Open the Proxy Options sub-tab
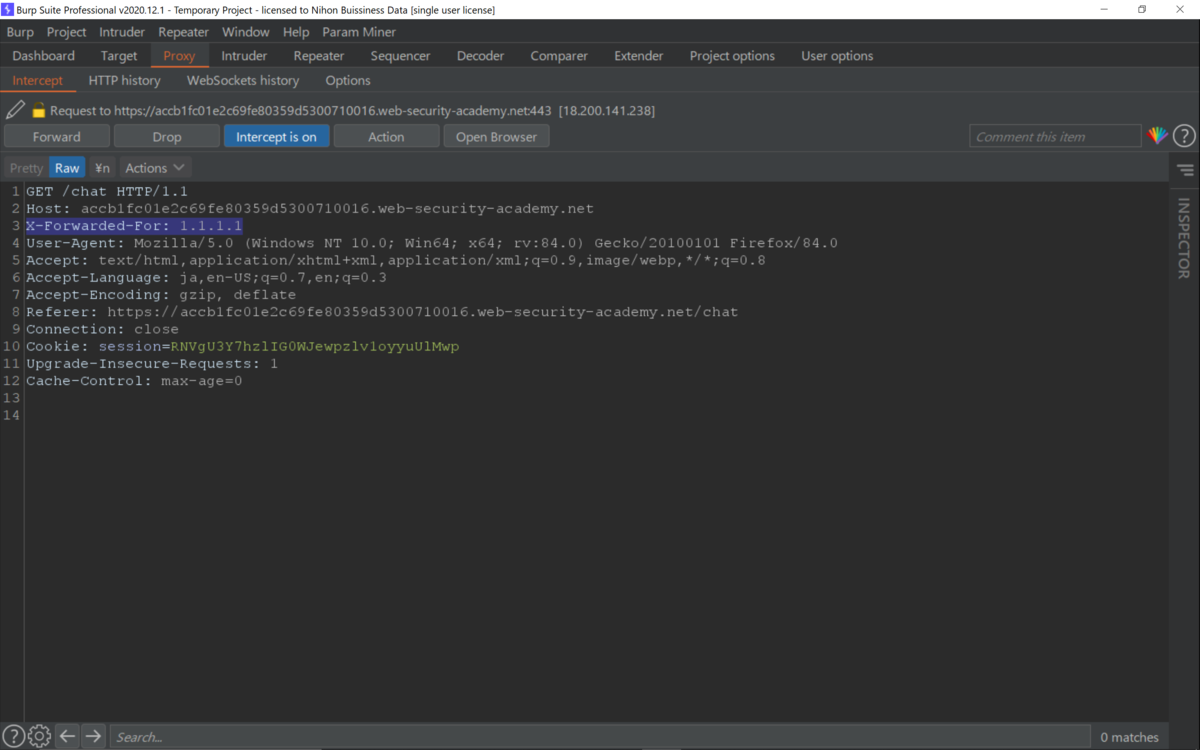The width and height of the screenshot is (1200, 750). point(348,80)
